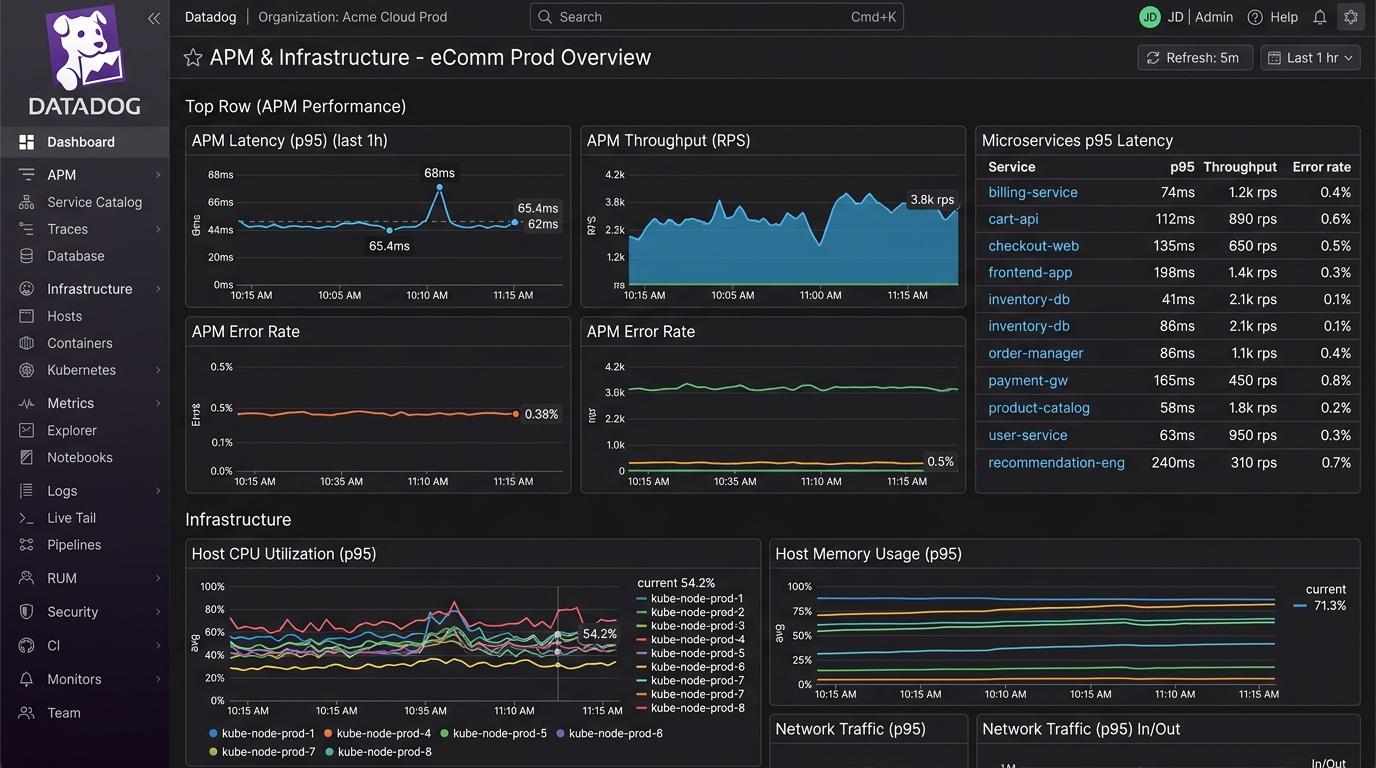The height and width of the screenshot is (768, 1376).
Task: Expand the Infrastructure submenu chevron
Action: click(158, 289)
